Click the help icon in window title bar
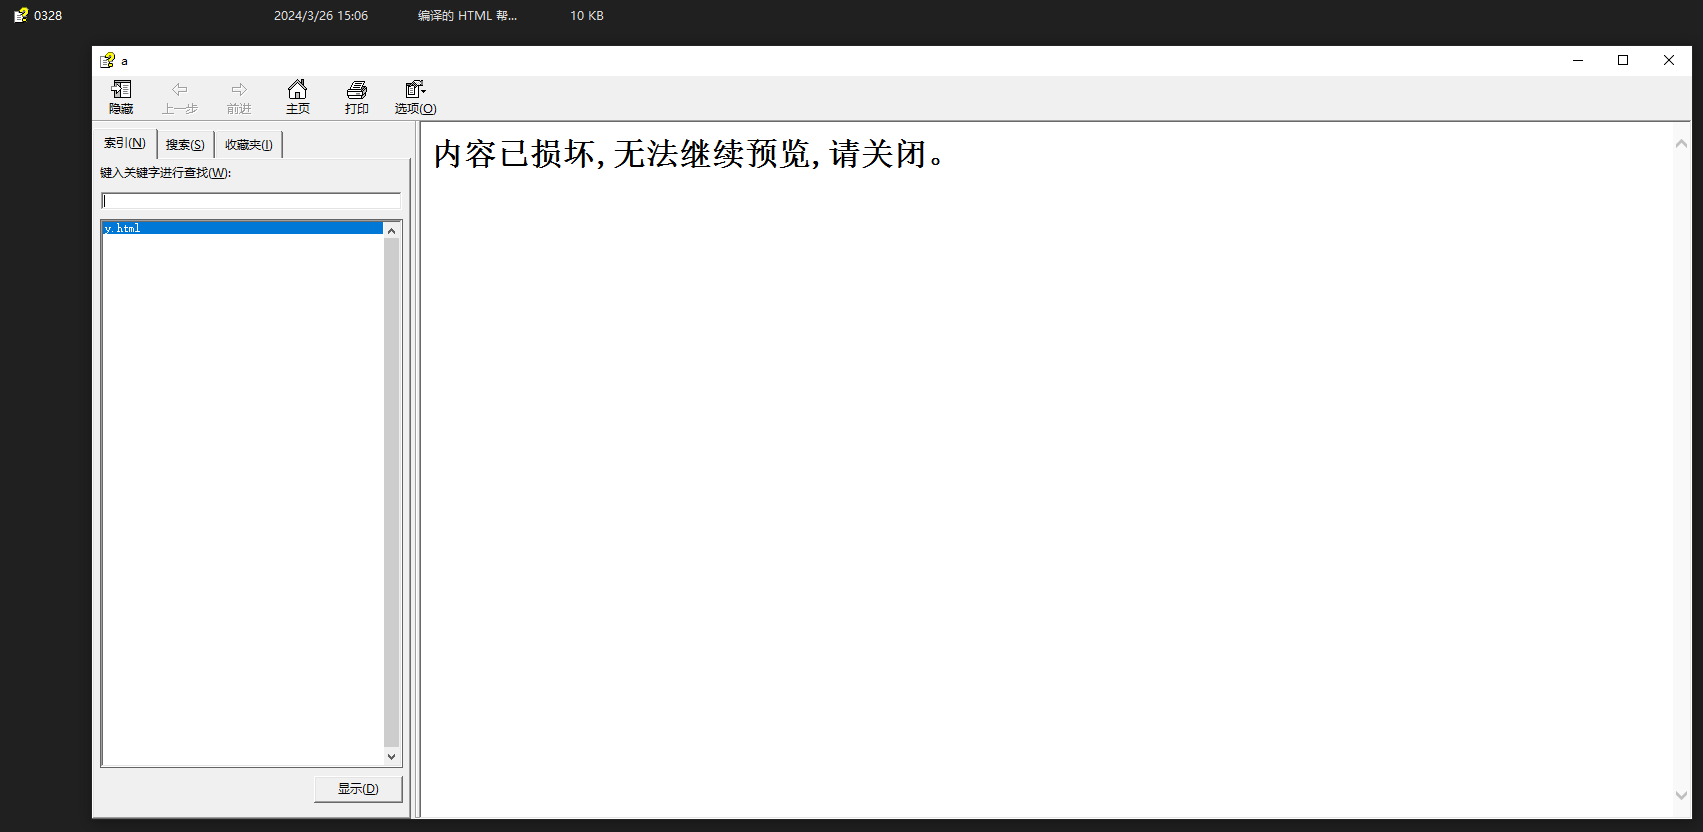 click(107, 61)
